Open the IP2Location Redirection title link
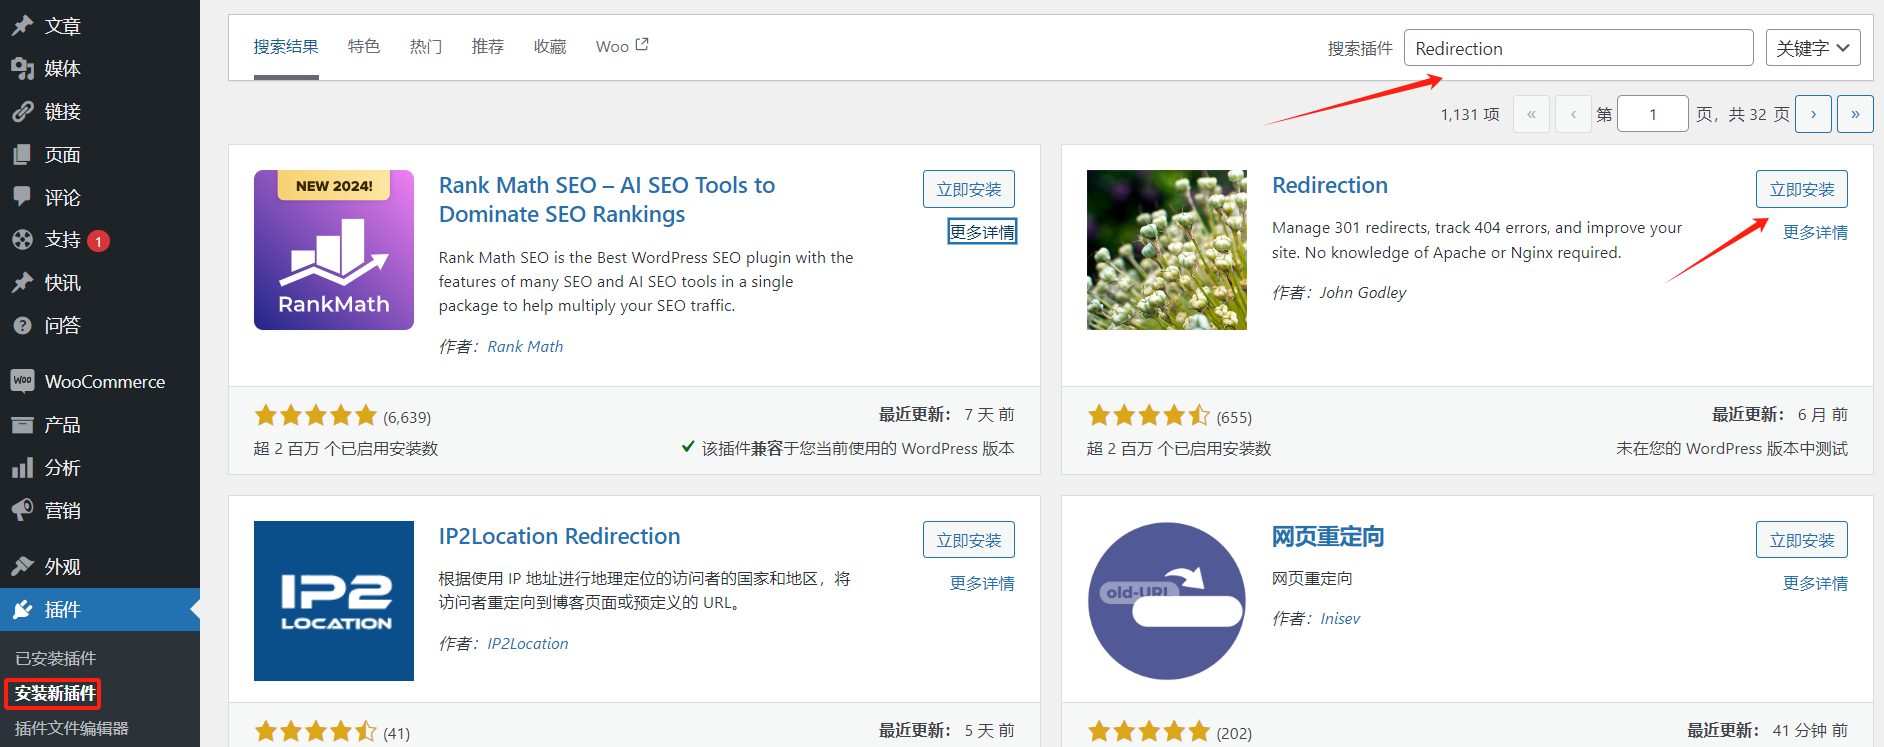 click(x=560, y=536)
